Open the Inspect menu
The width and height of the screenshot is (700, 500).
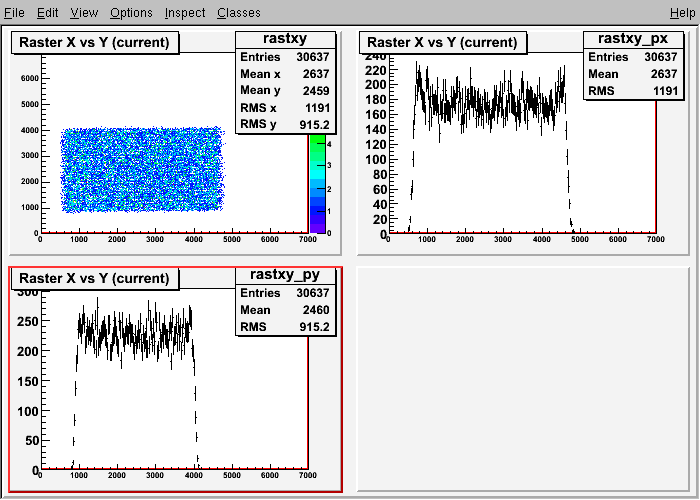(185, 12)
